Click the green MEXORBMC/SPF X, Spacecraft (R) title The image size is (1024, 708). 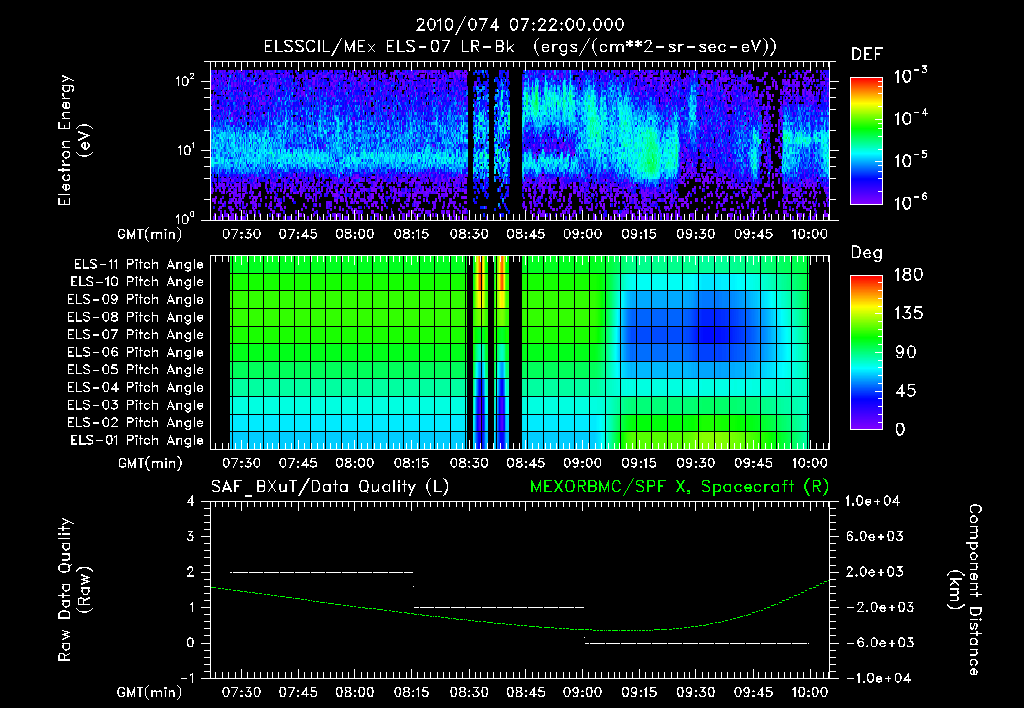pyautogui.click(x=679, y=487)
